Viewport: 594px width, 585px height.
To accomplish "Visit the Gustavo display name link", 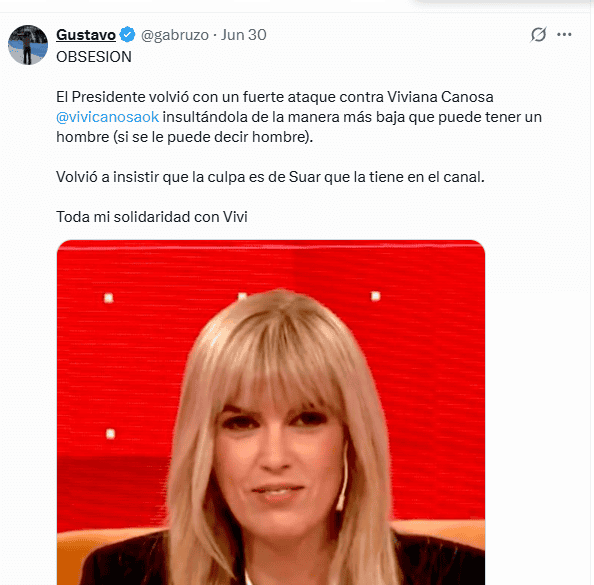I will [86, 35].
